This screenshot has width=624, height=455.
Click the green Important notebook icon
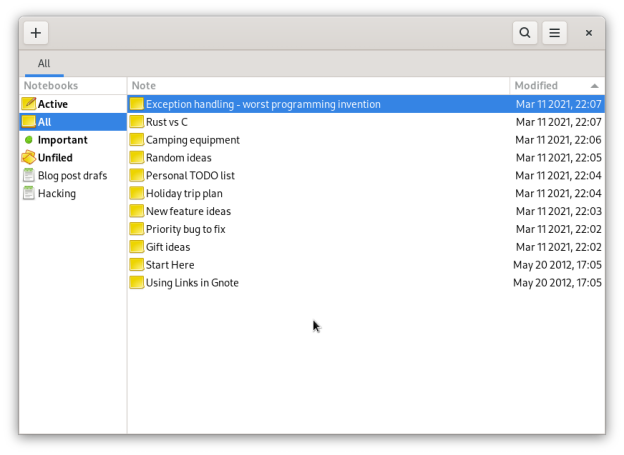(x=28, y=140)
